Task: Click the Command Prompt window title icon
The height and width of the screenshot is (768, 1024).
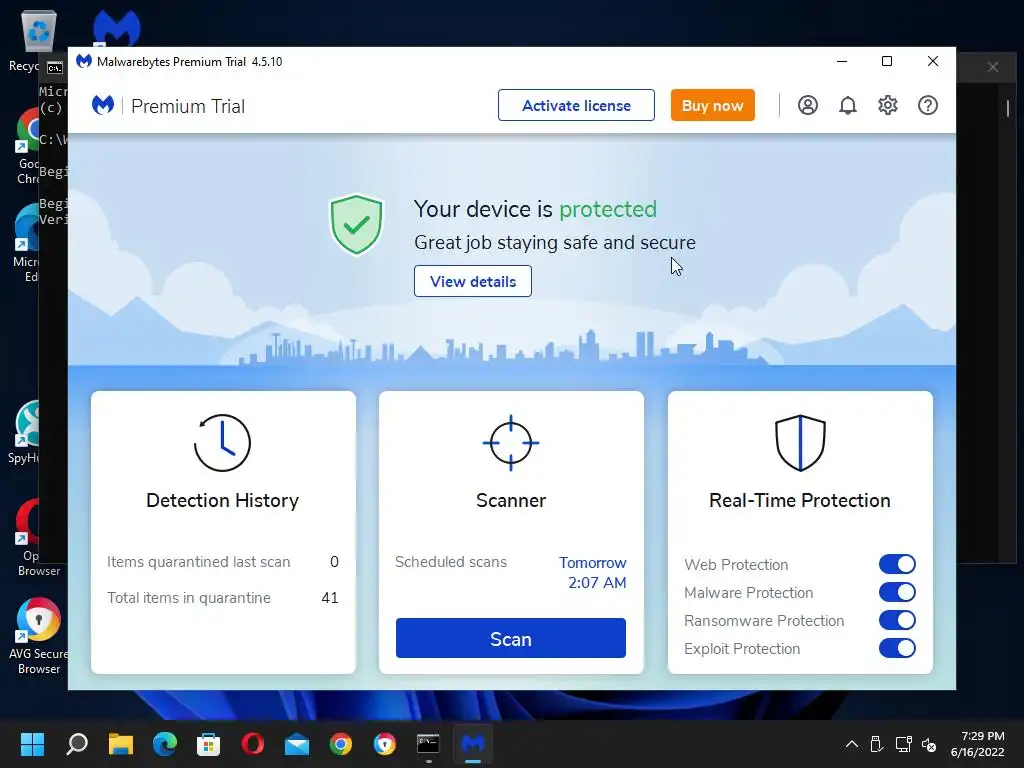Action: pos(55,67)
